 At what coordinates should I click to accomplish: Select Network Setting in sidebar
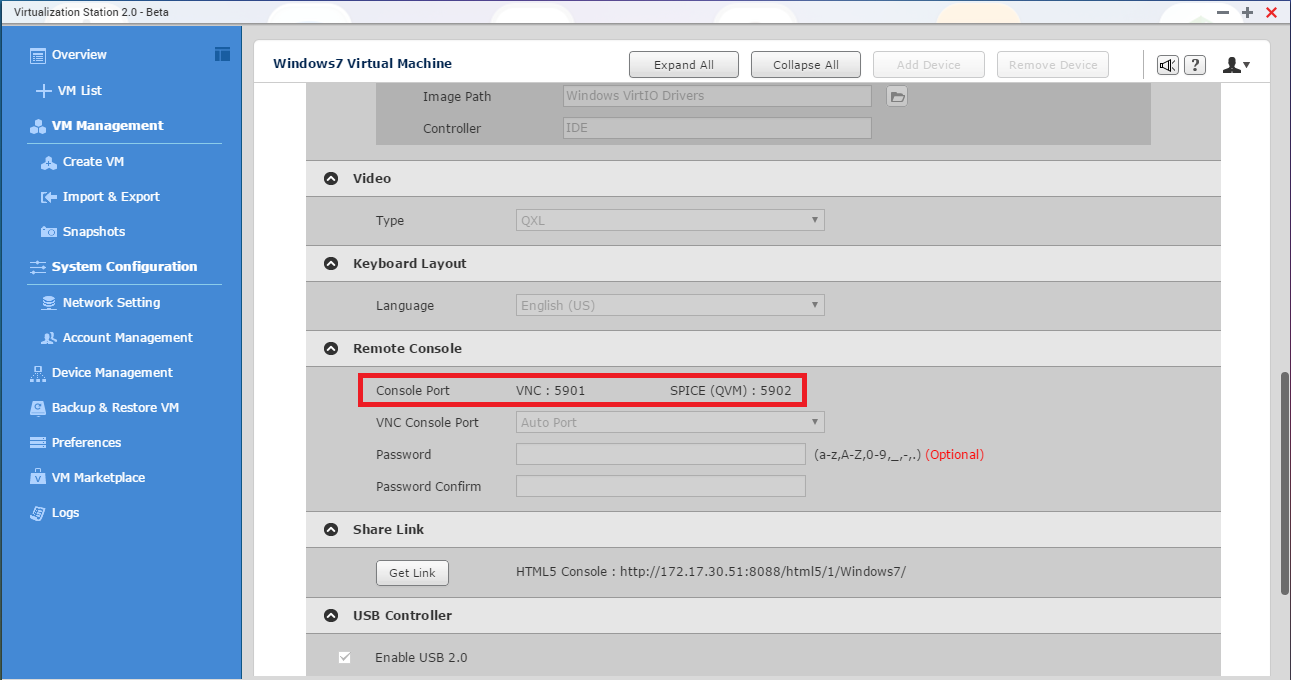(x=111, y=302)
